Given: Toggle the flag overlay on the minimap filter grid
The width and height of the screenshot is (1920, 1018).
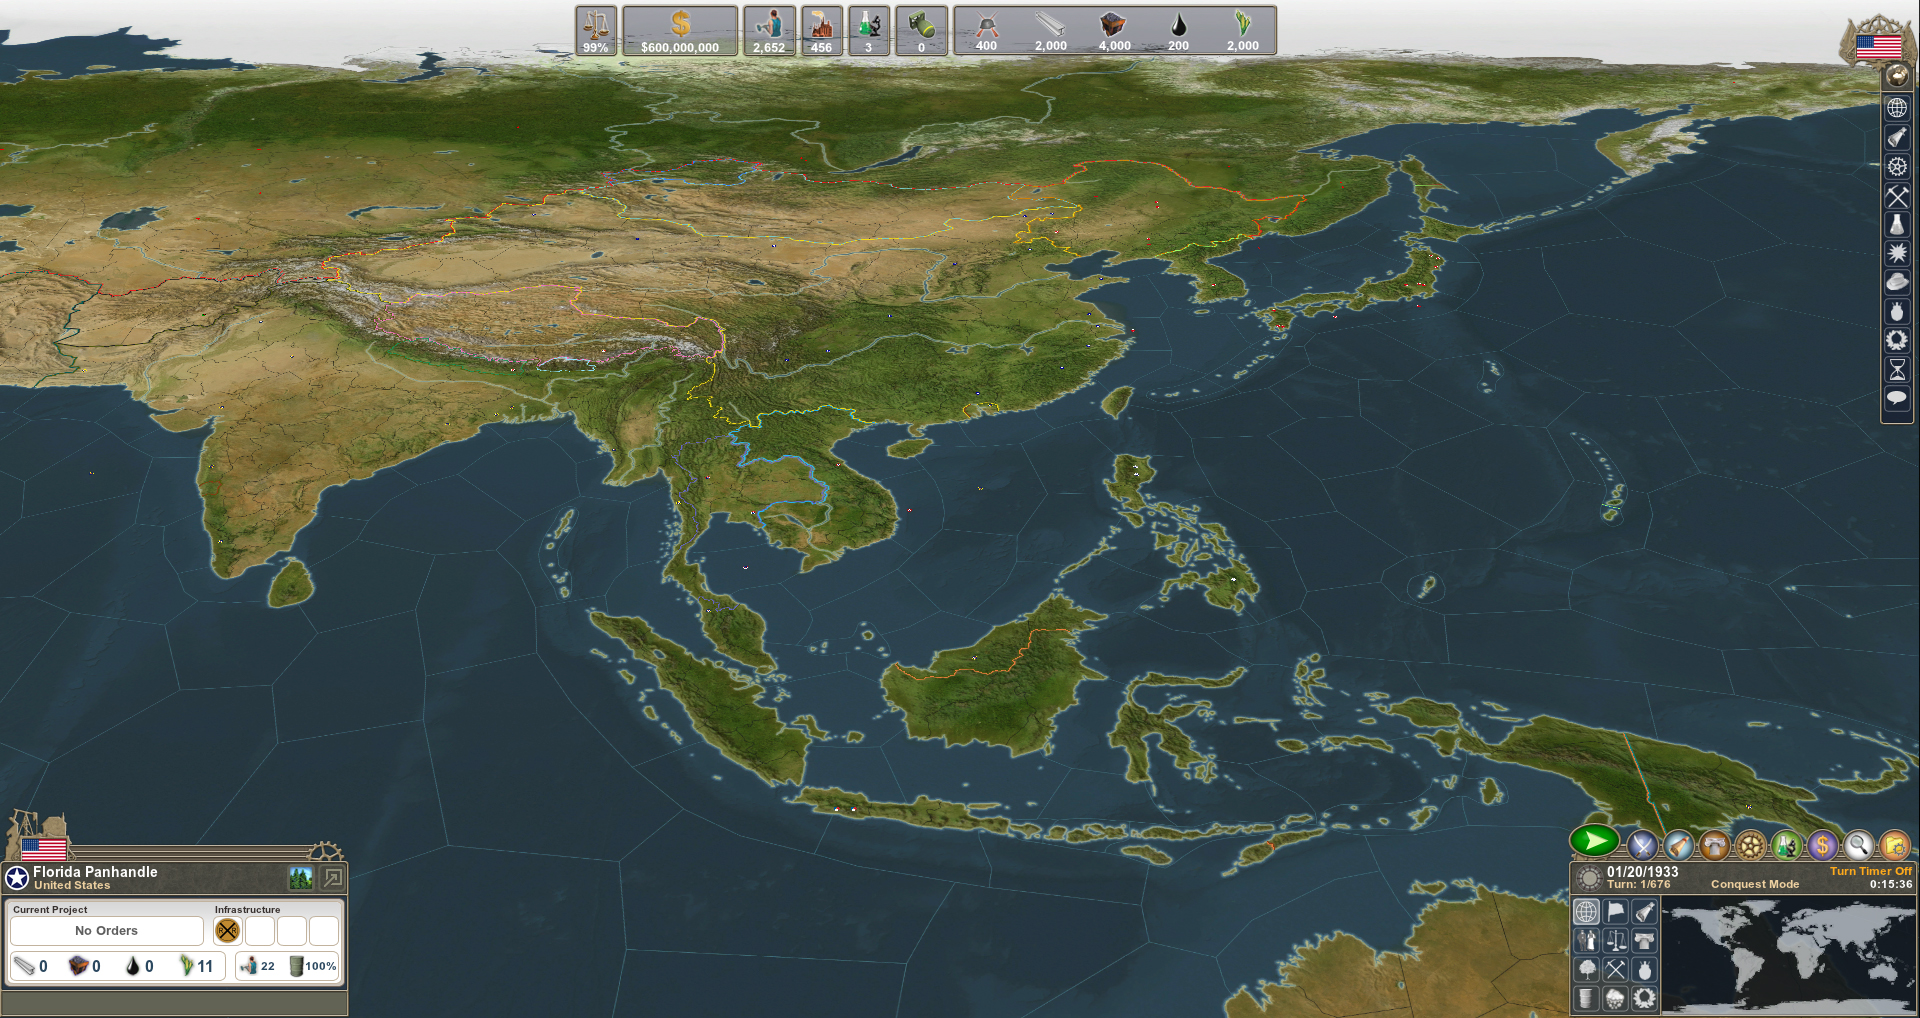Looking at the screenshot, I should [1616, 913].
